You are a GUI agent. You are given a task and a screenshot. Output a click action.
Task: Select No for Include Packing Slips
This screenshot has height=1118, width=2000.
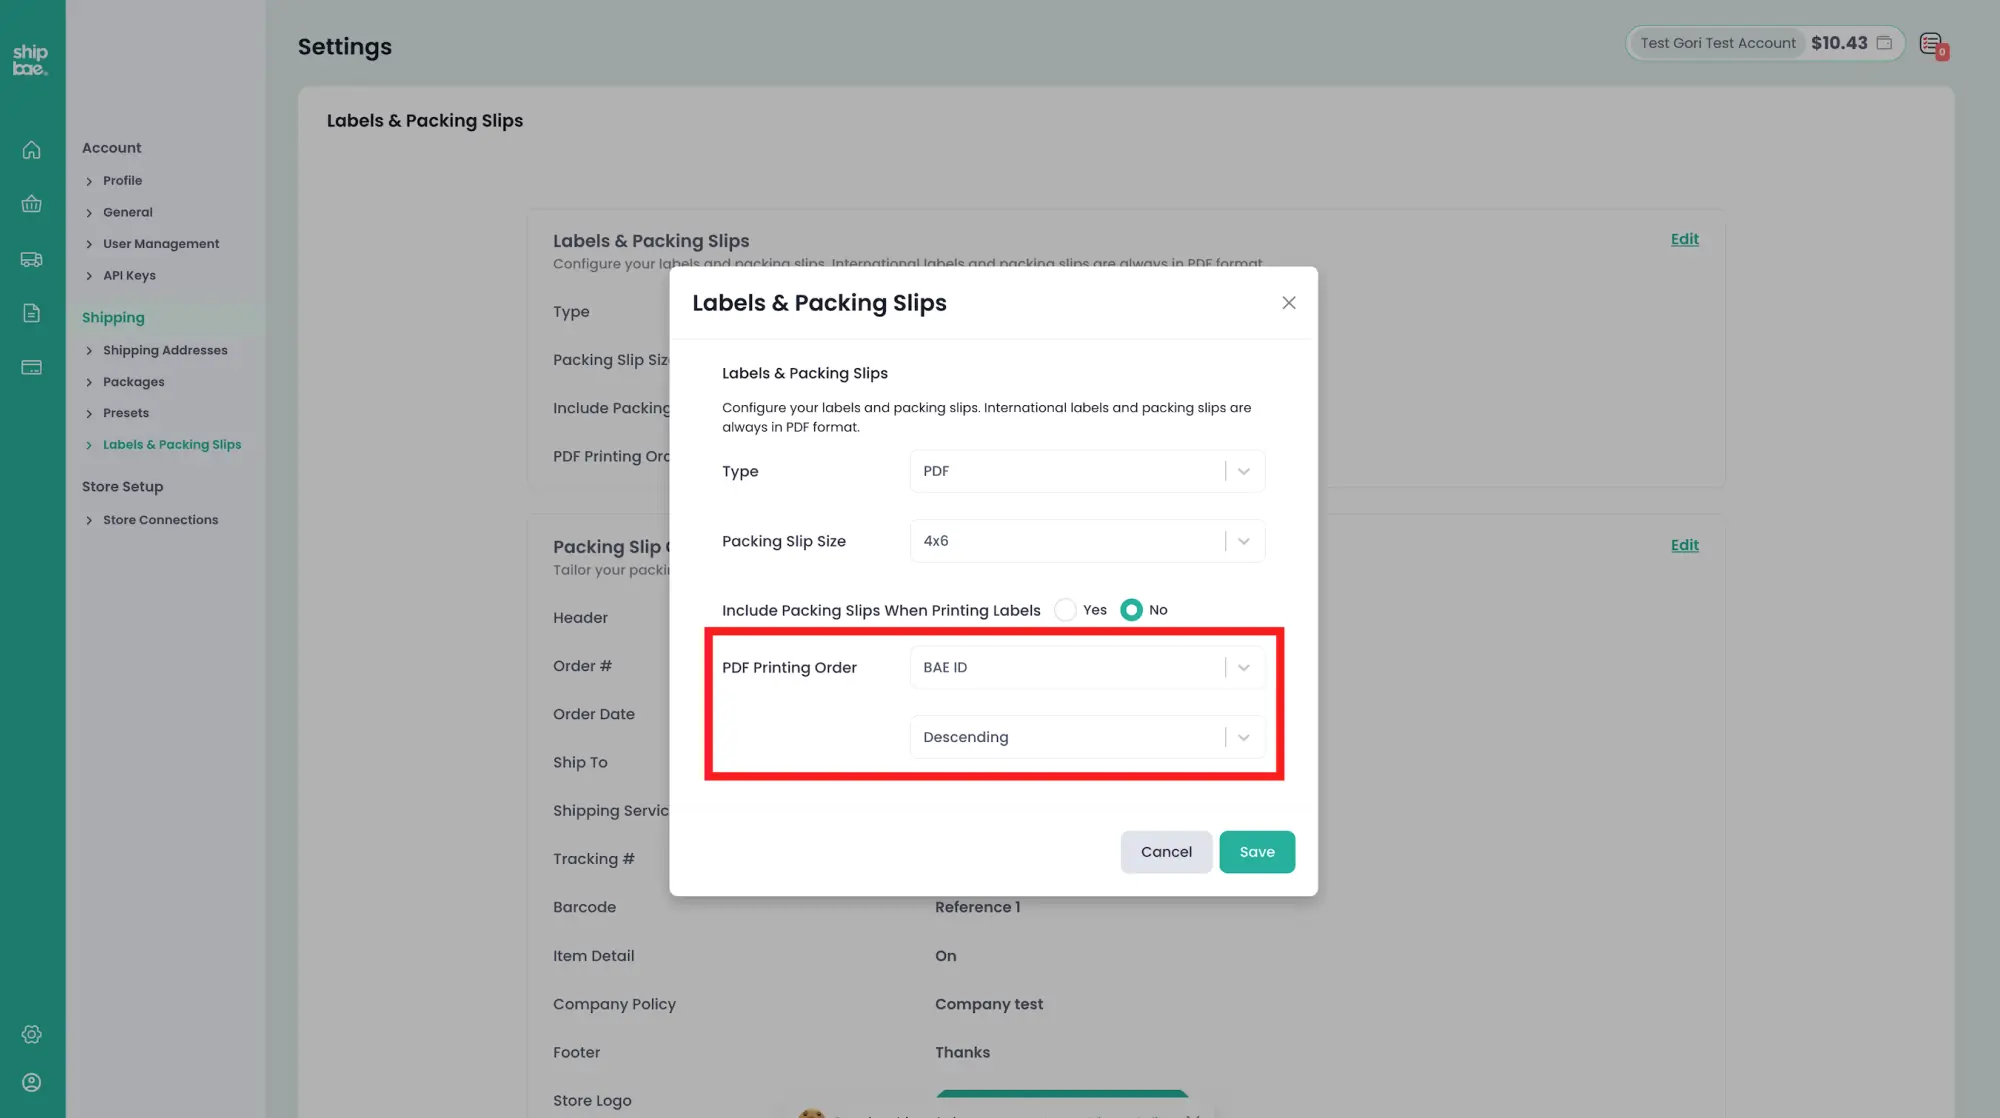[x=1131, y=610]
